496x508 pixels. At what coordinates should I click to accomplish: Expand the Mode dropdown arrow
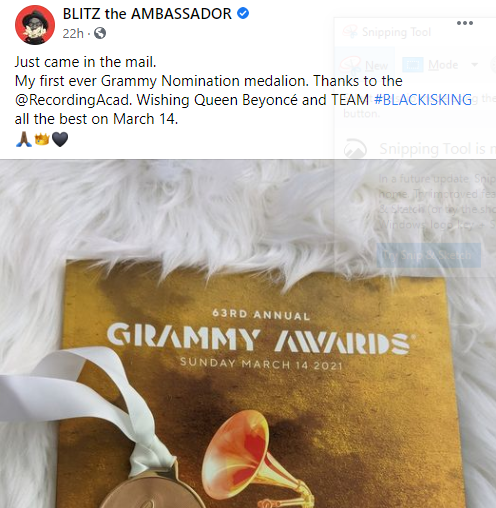pyautogui.click(x=474, y=65)
